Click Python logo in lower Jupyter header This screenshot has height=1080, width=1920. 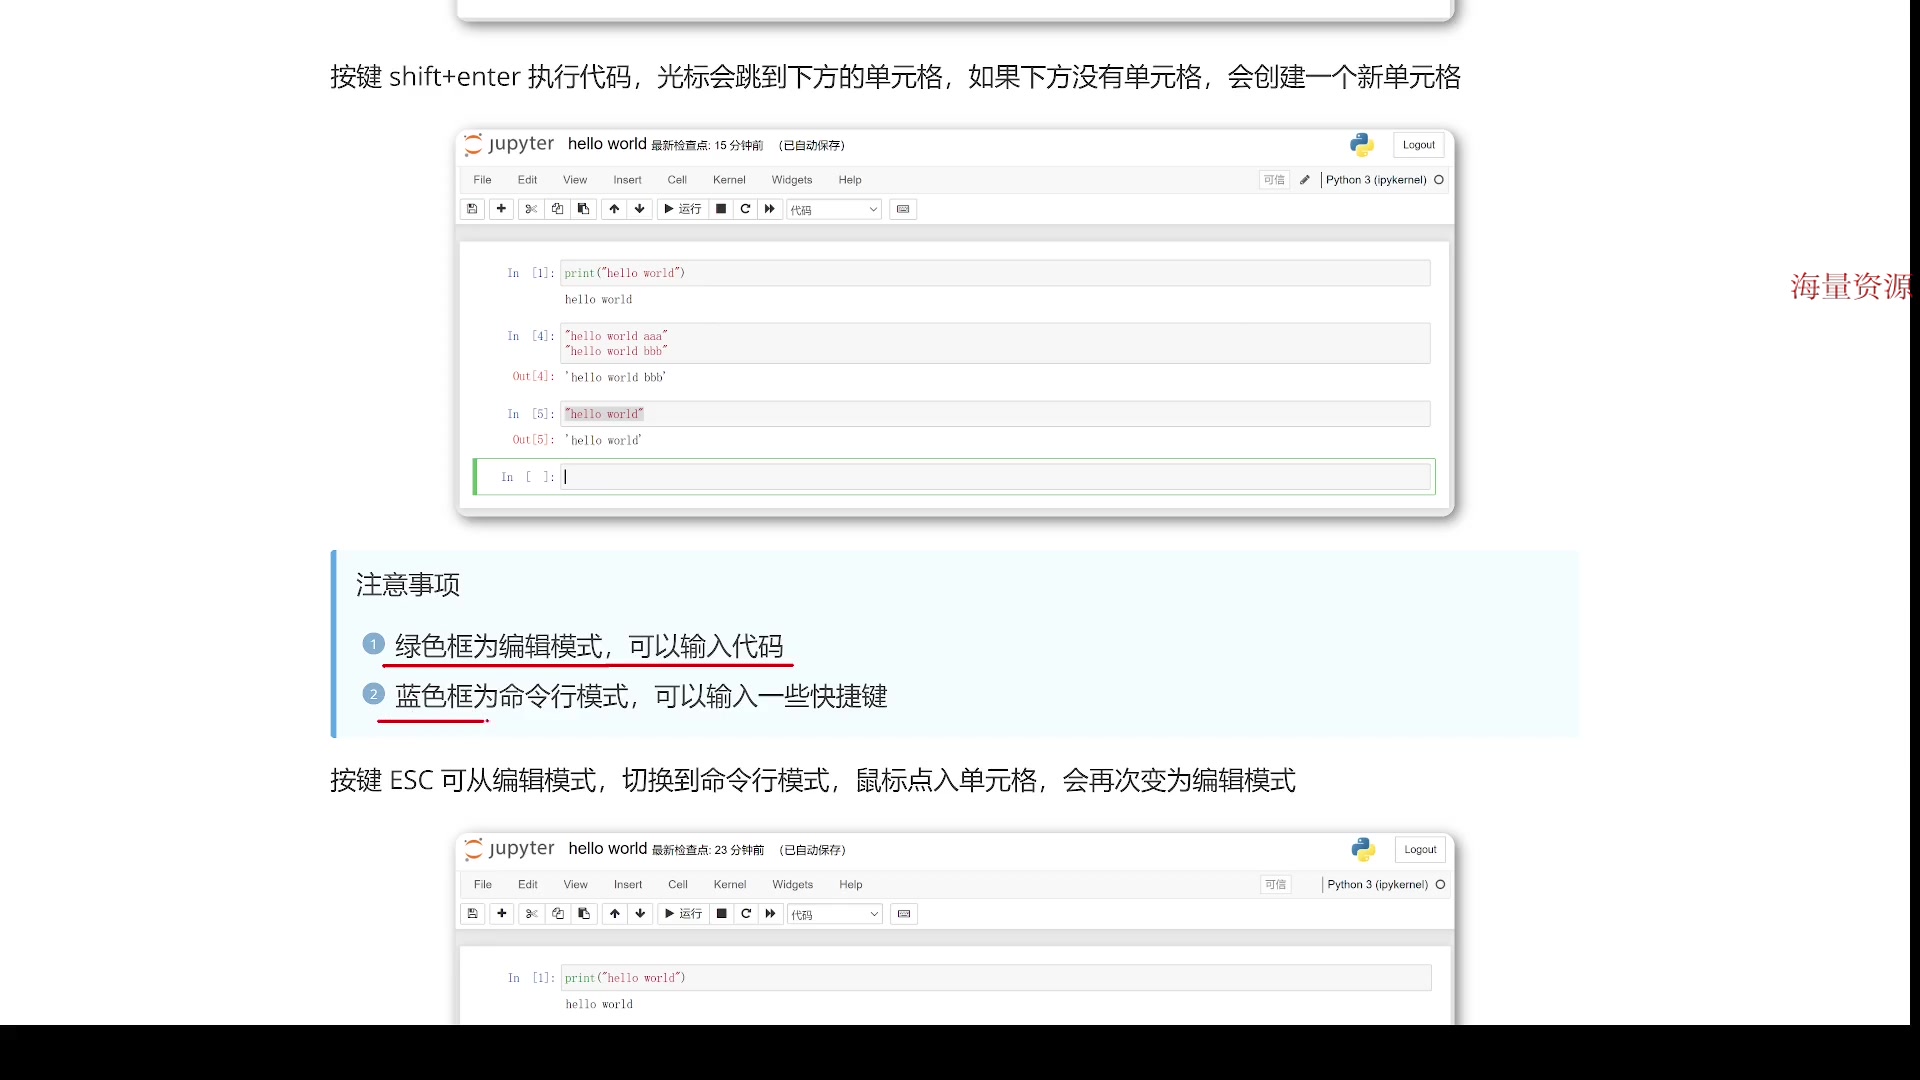point(1363,849)
